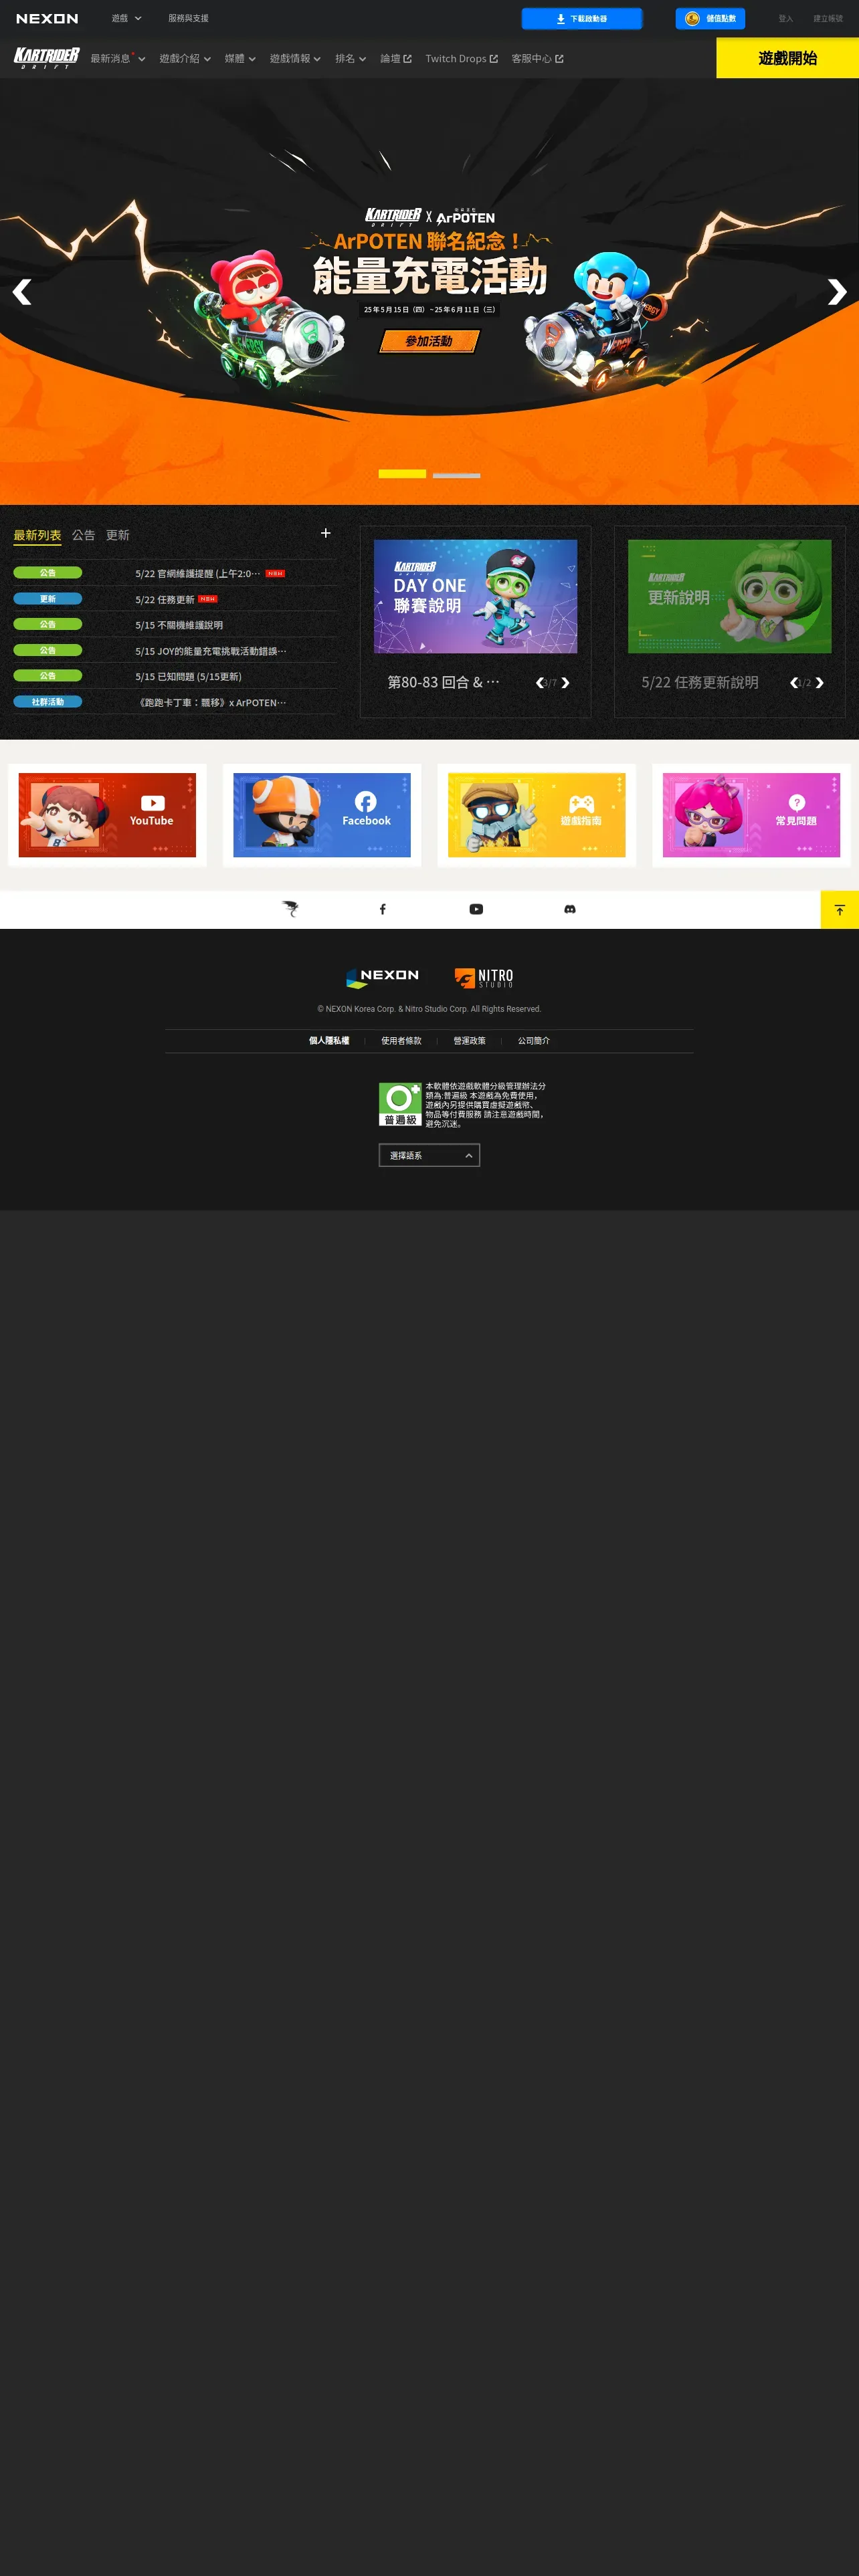Click the plus icon for more news
Image resolution: width=859 pixels, height=2576 pixels.
point(325,533)
